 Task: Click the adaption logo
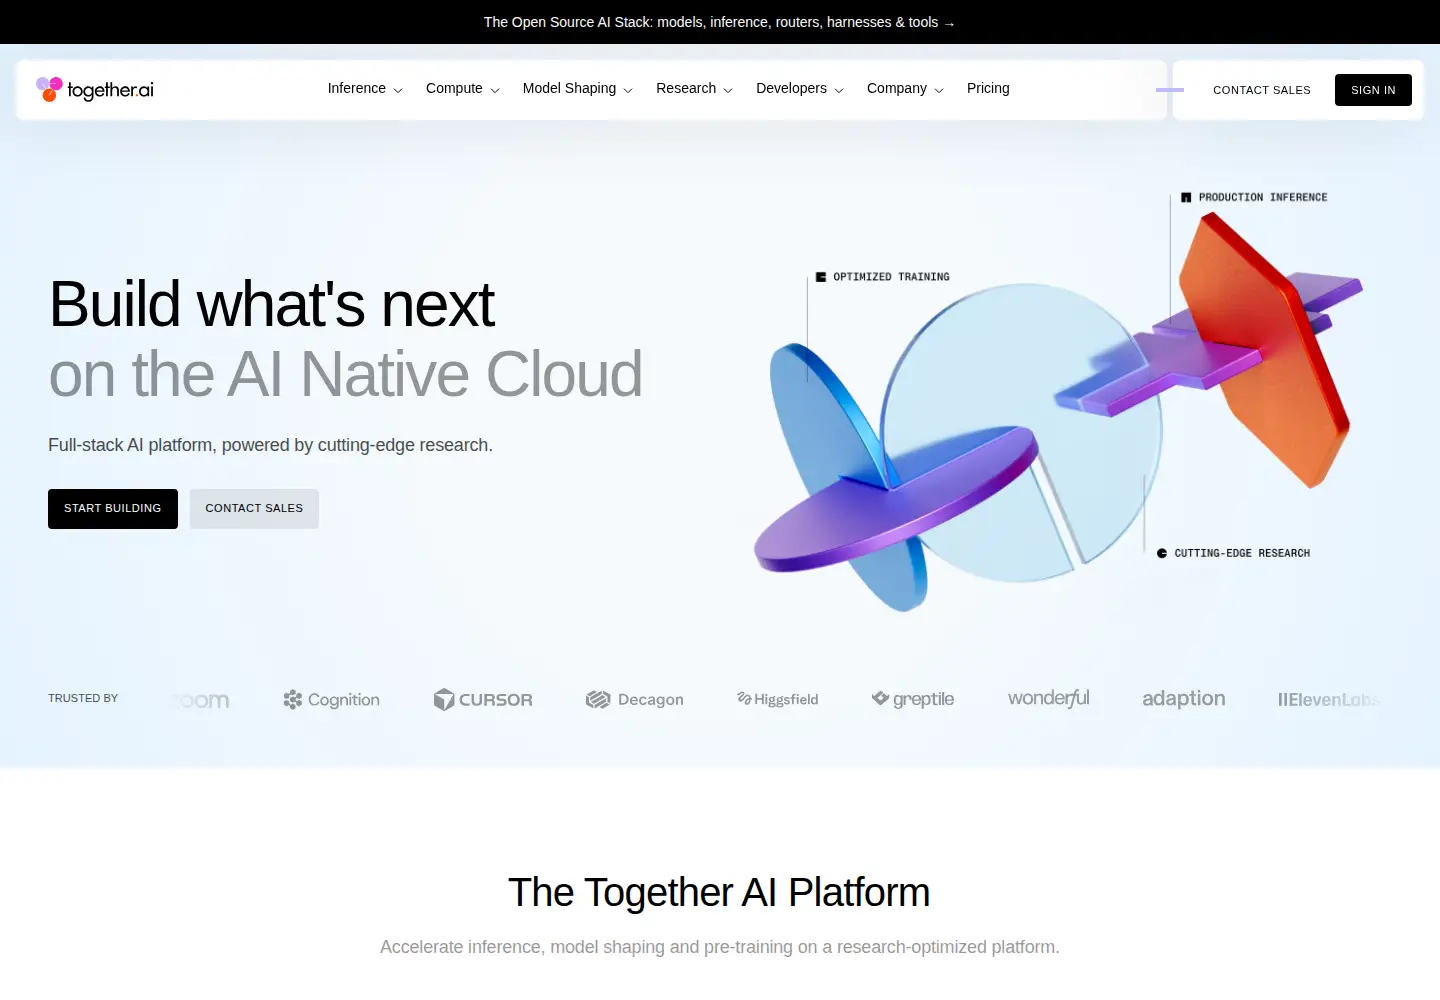(1184, 699)
